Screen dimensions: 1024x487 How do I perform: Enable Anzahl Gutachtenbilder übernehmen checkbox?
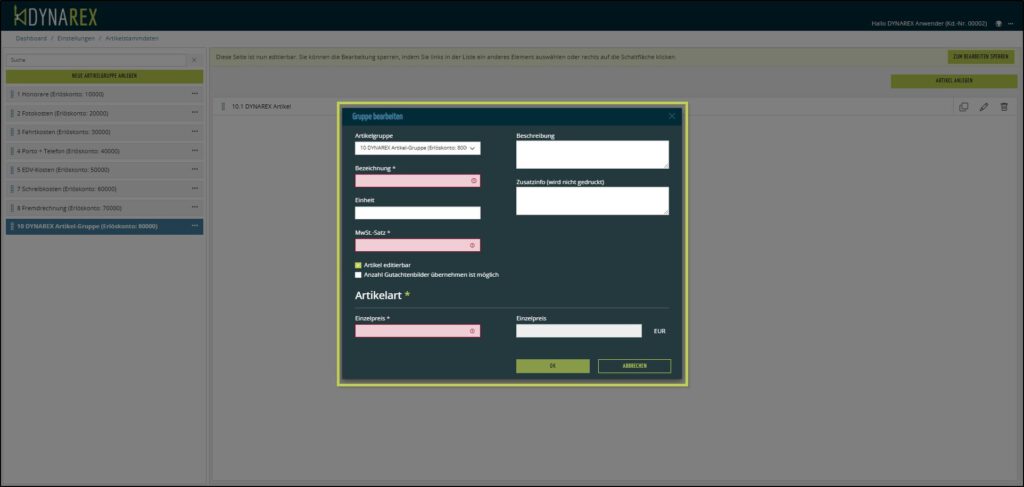pos(358,275)
